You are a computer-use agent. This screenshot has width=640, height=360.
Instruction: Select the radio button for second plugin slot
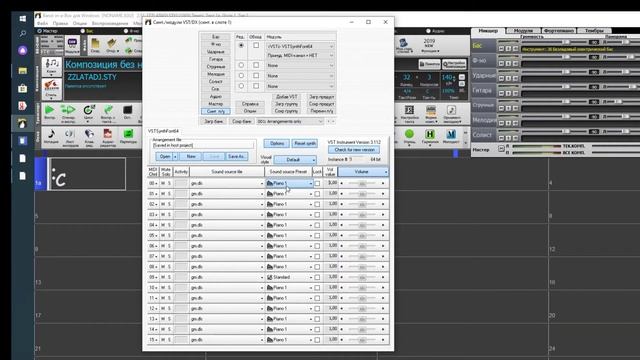point(241,65)
